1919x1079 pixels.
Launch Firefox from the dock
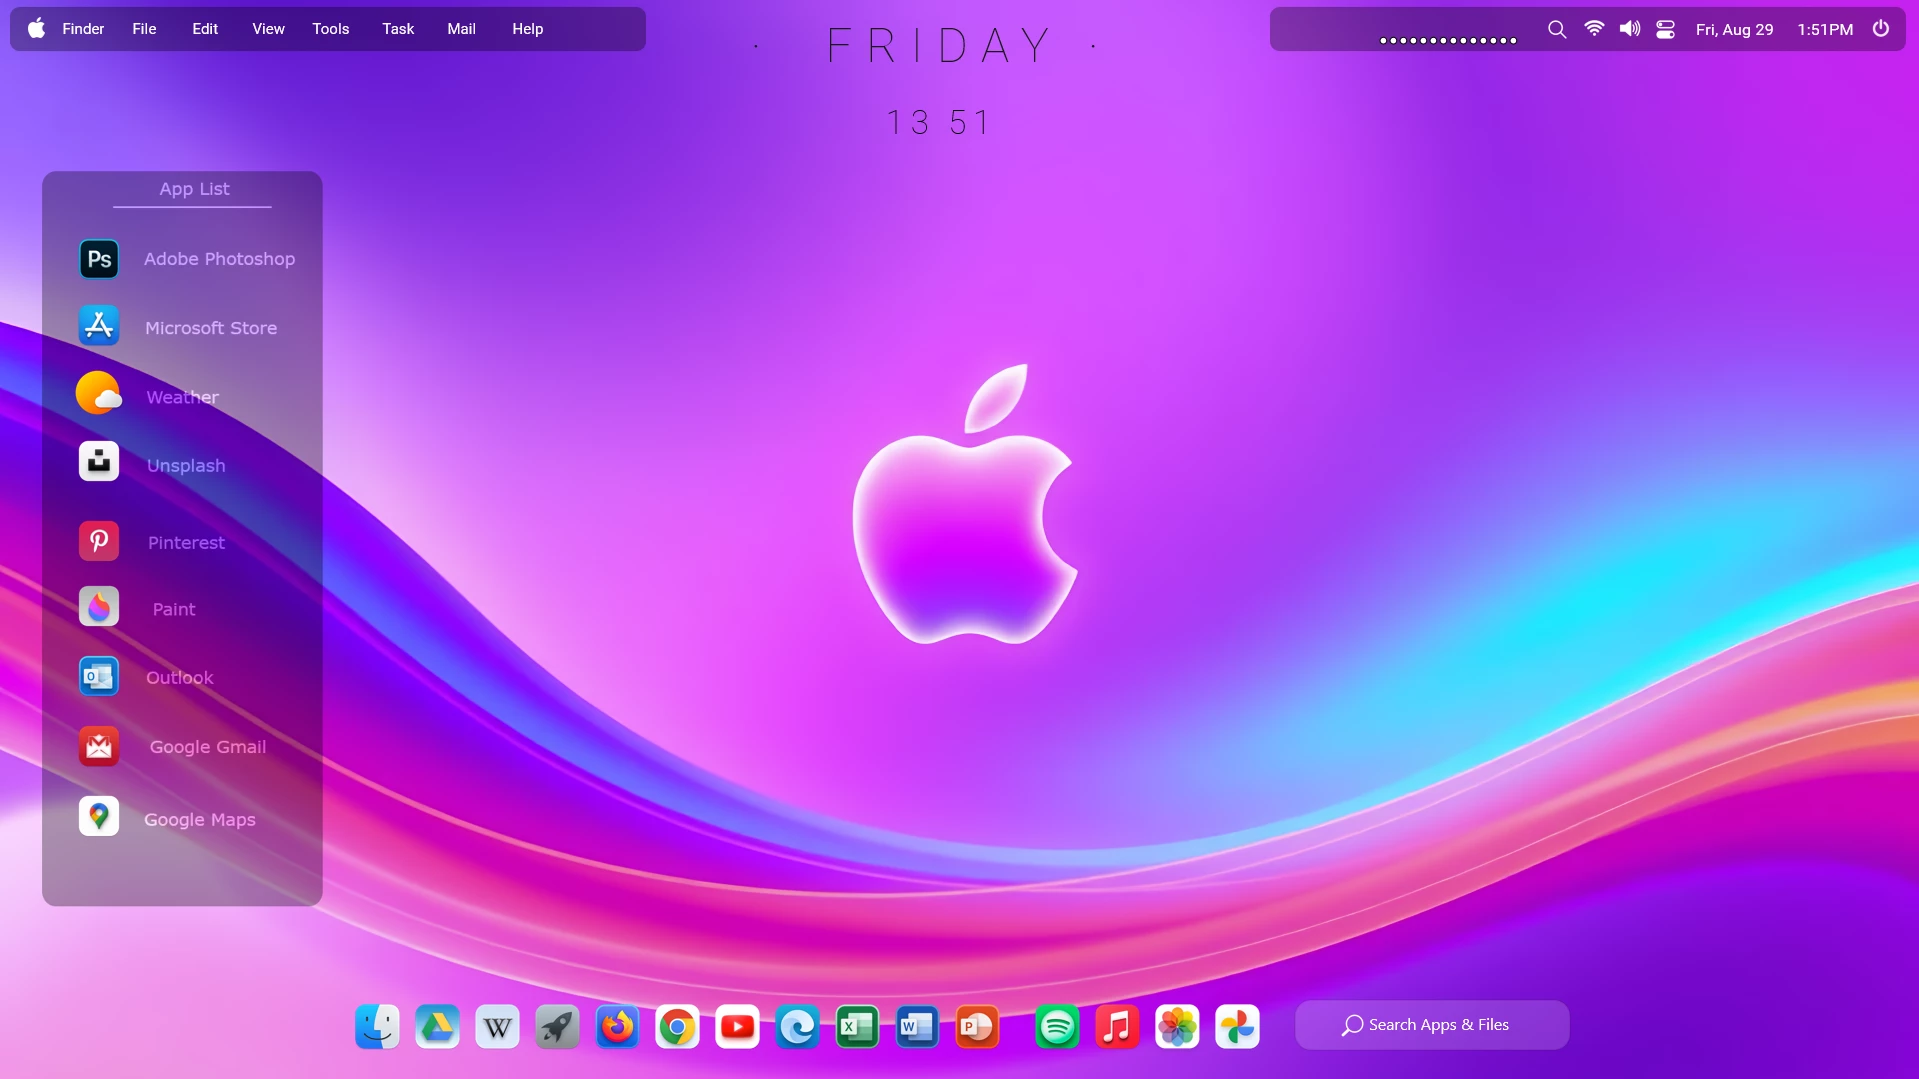(617, 1026)
